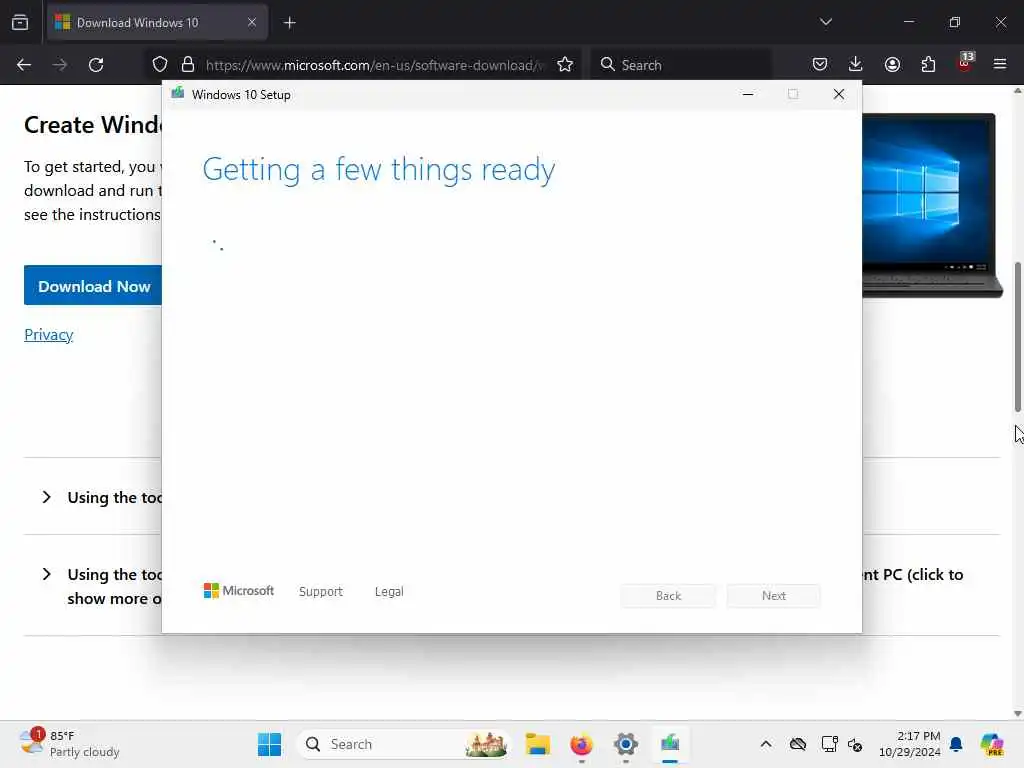
Task: Click the page vertical scrollbar thumb
Action: pos(1017,336)
